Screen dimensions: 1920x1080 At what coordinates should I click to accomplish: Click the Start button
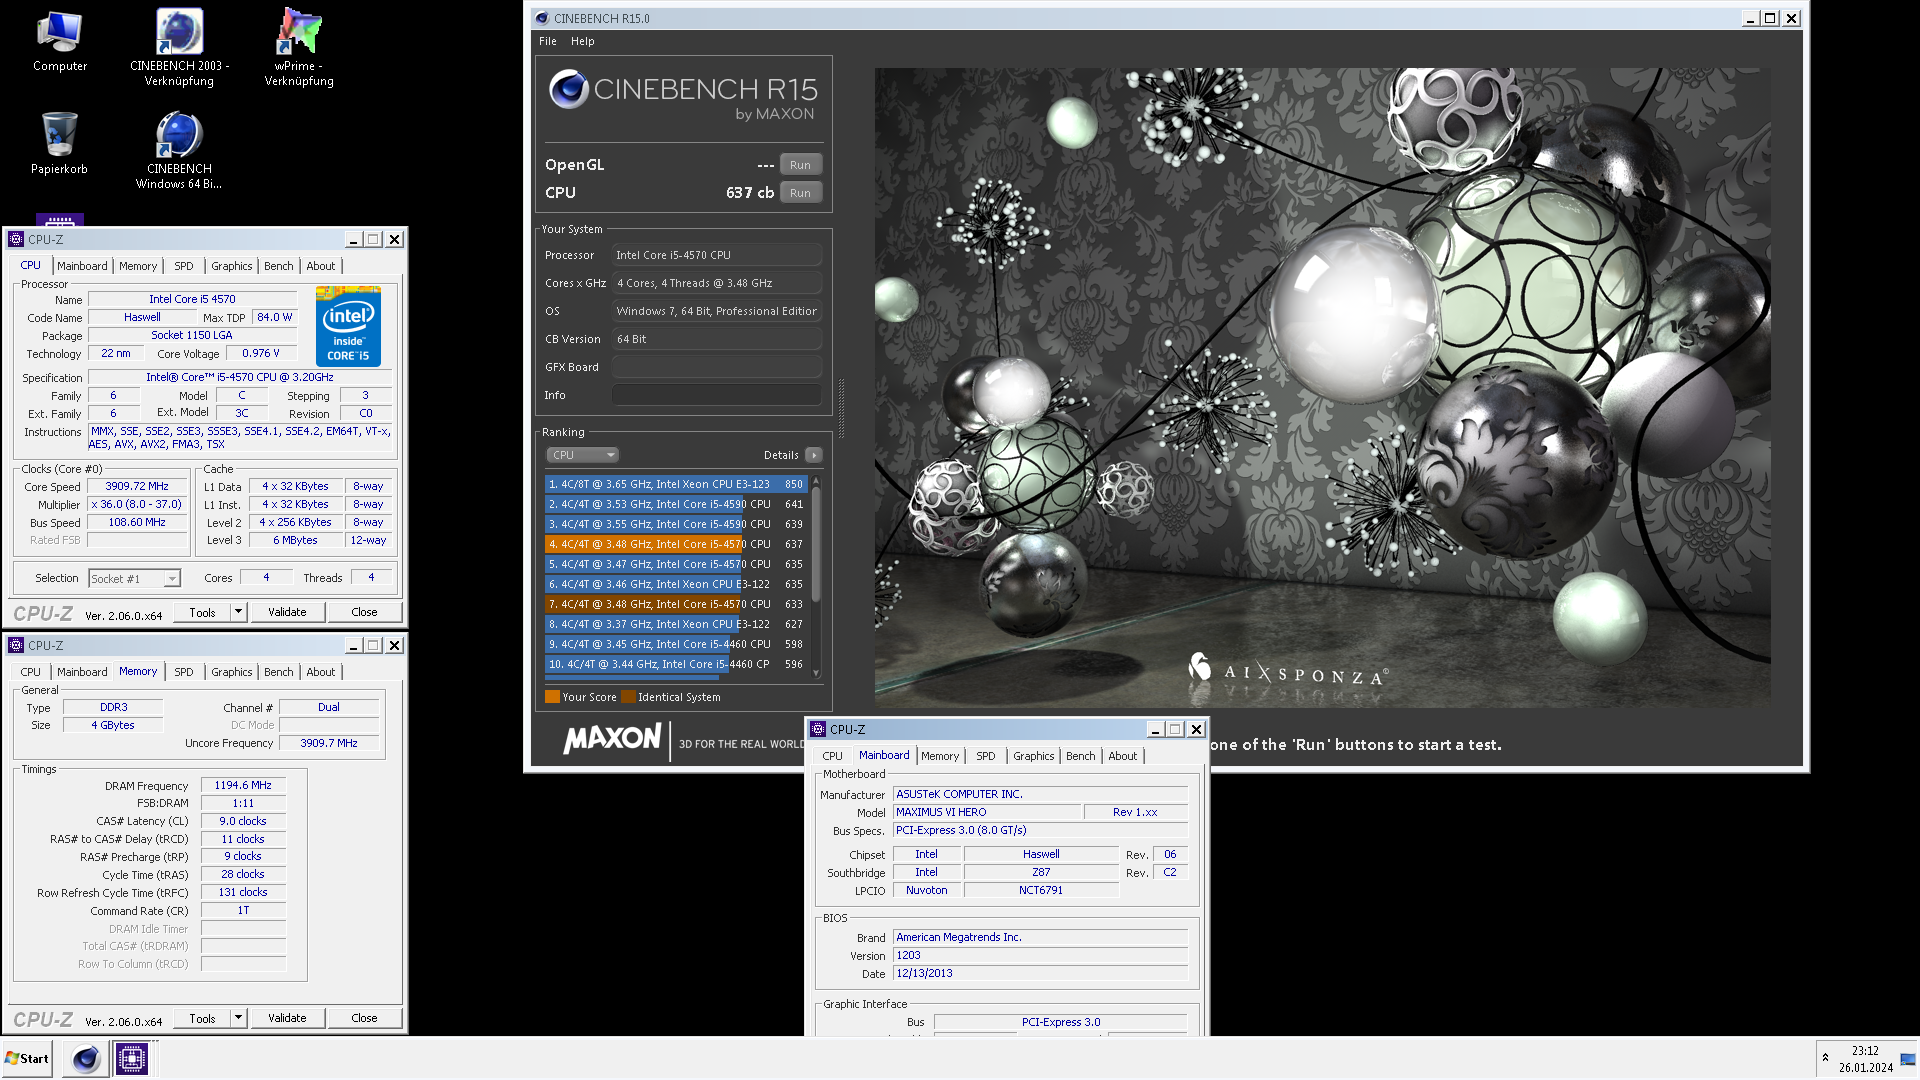coord(27,1059)
